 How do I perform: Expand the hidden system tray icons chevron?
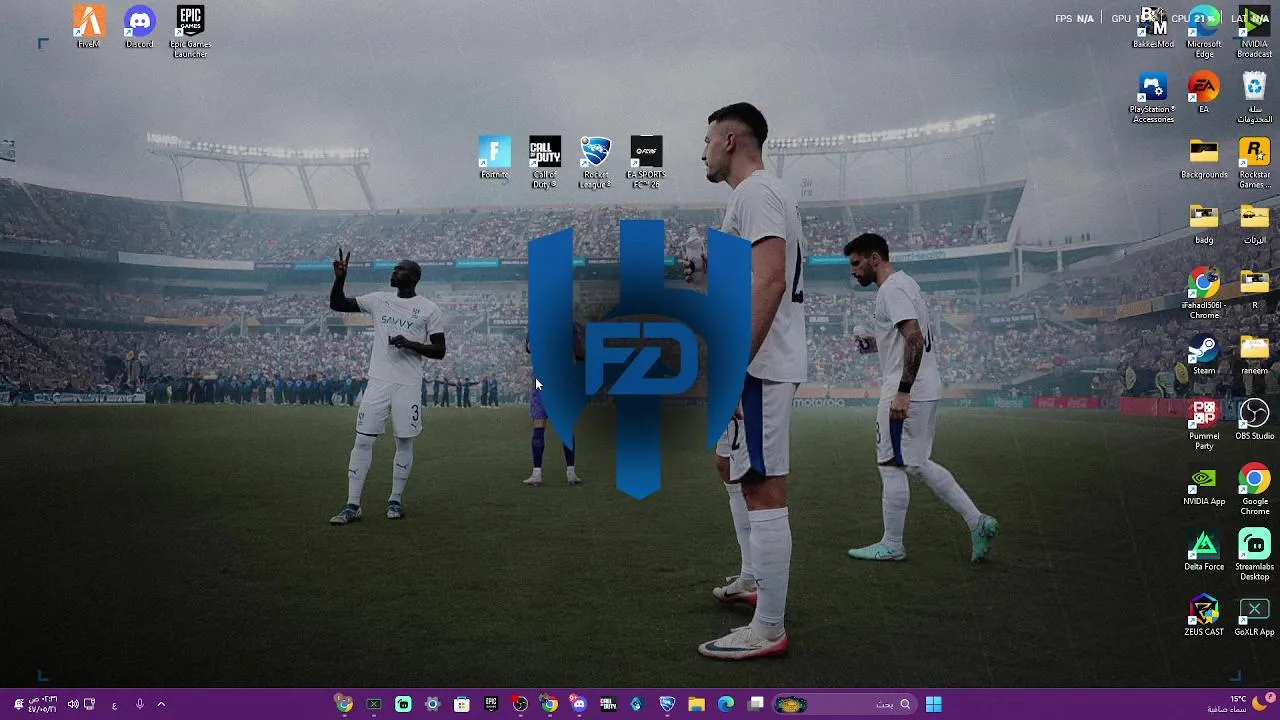point(161,704)
